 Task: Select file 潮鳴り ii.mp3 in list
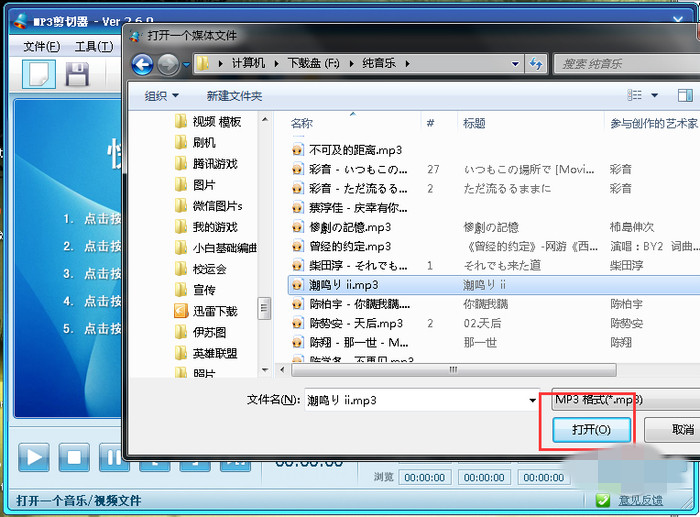click(494, 285)
